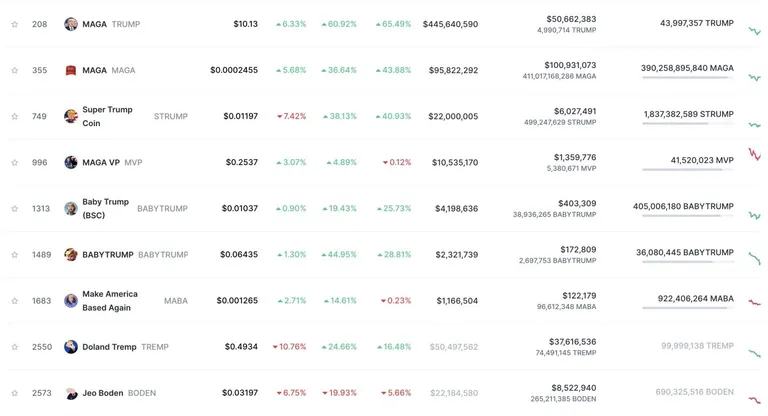Image resolution: width=768 pixels, height=416 pixels.
Task: Click the STRUMP circulating supply bar
Action: 688,123
